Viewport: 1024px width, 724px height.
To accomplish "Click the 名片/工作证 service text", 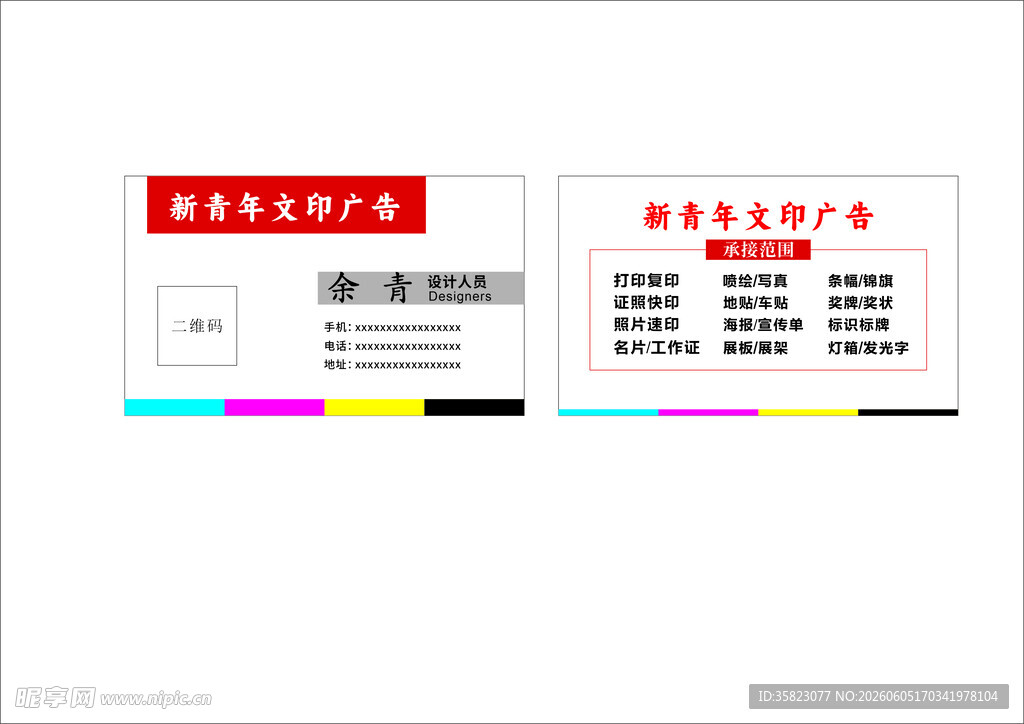I will tap(656, 347).
